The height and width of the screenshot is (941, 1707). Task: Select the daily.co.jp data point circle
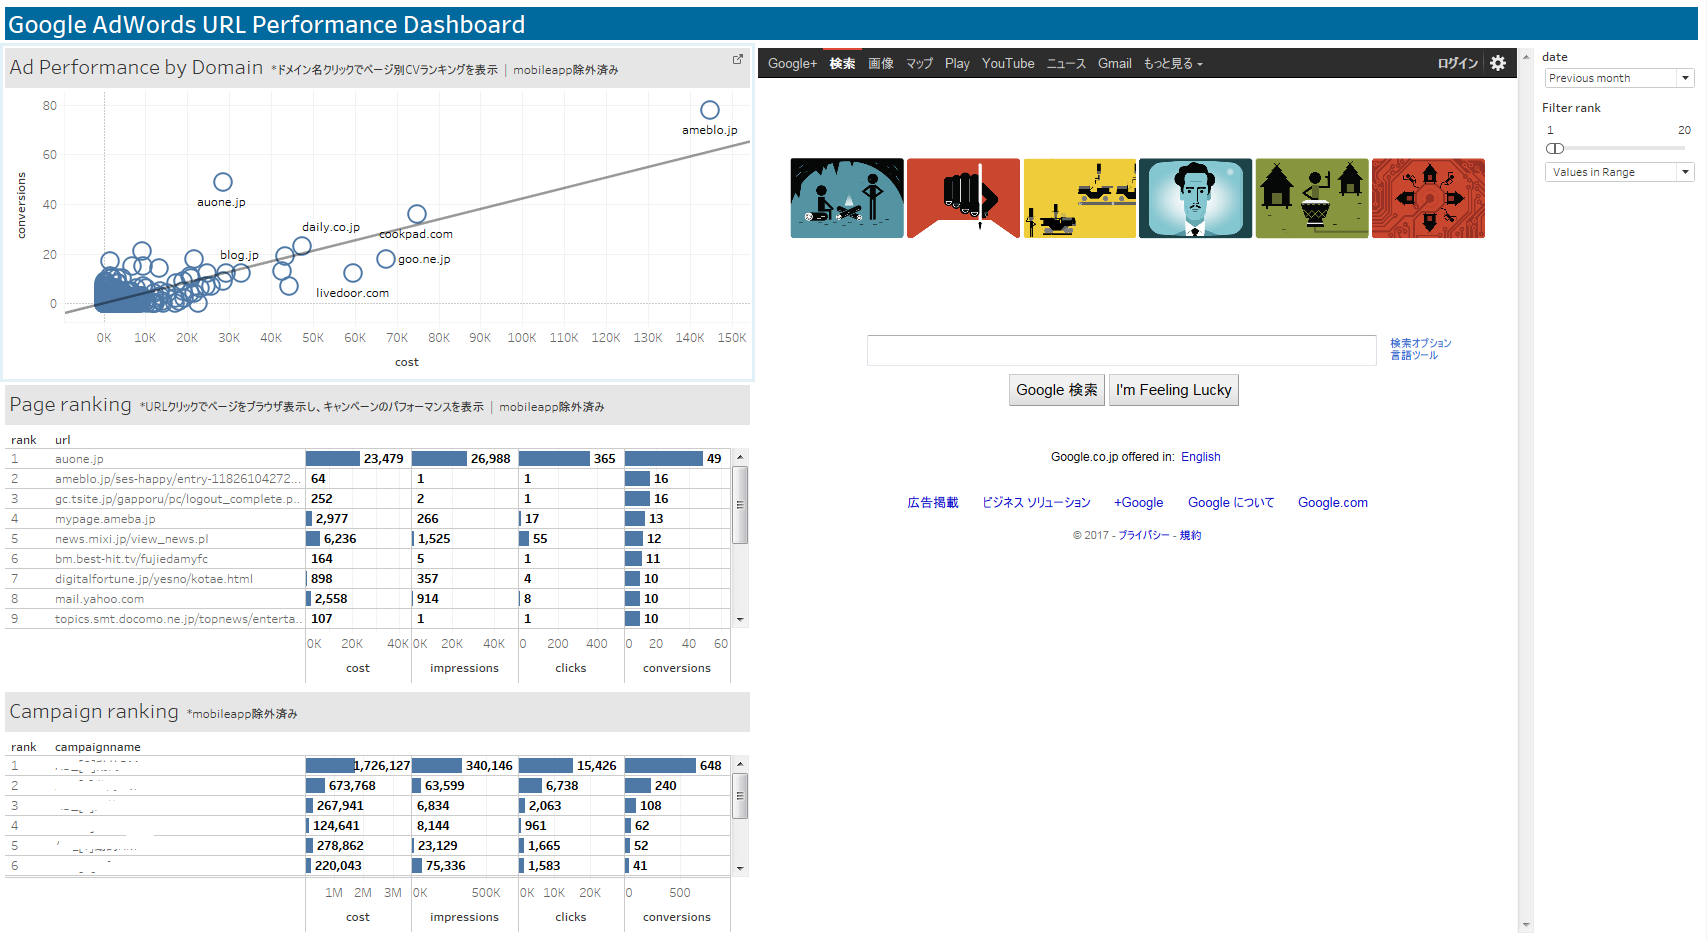point(302,246)
